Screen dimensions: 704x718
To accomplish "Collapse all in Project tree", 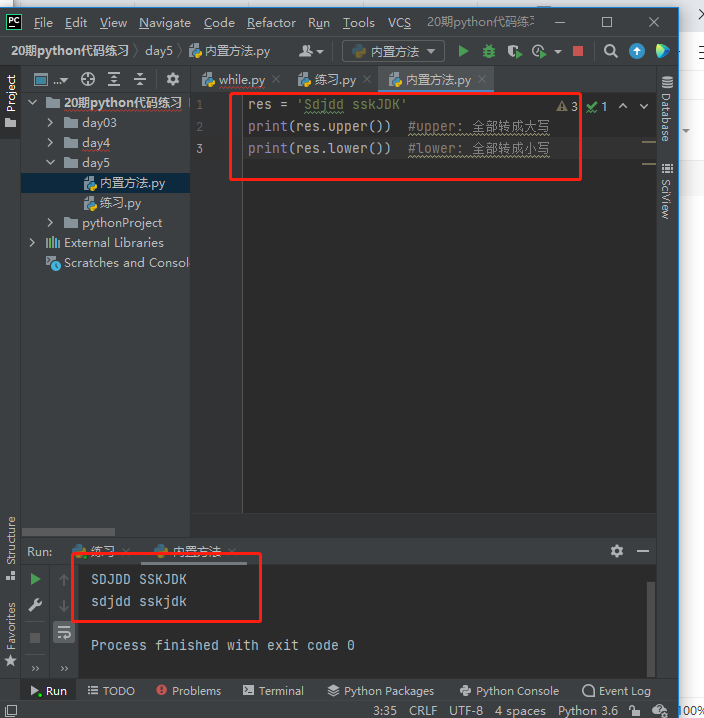I will click(x=140, y=80).
